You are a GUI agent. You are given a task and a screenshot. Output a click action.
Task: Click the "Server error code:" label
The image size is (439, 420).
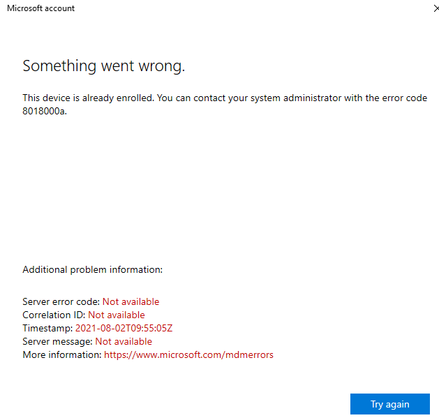tap(61, 302)
